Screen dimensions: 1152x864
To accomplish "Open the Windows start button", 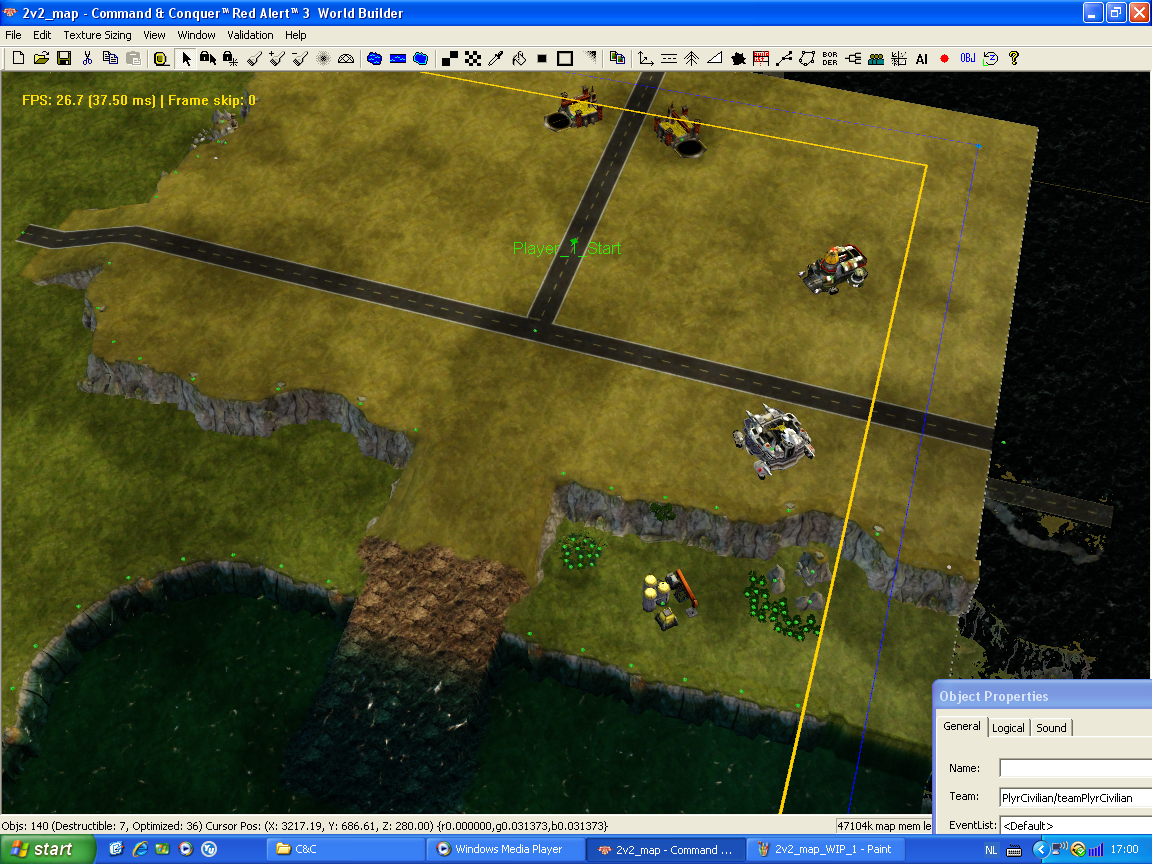I will tap(48, 849).
